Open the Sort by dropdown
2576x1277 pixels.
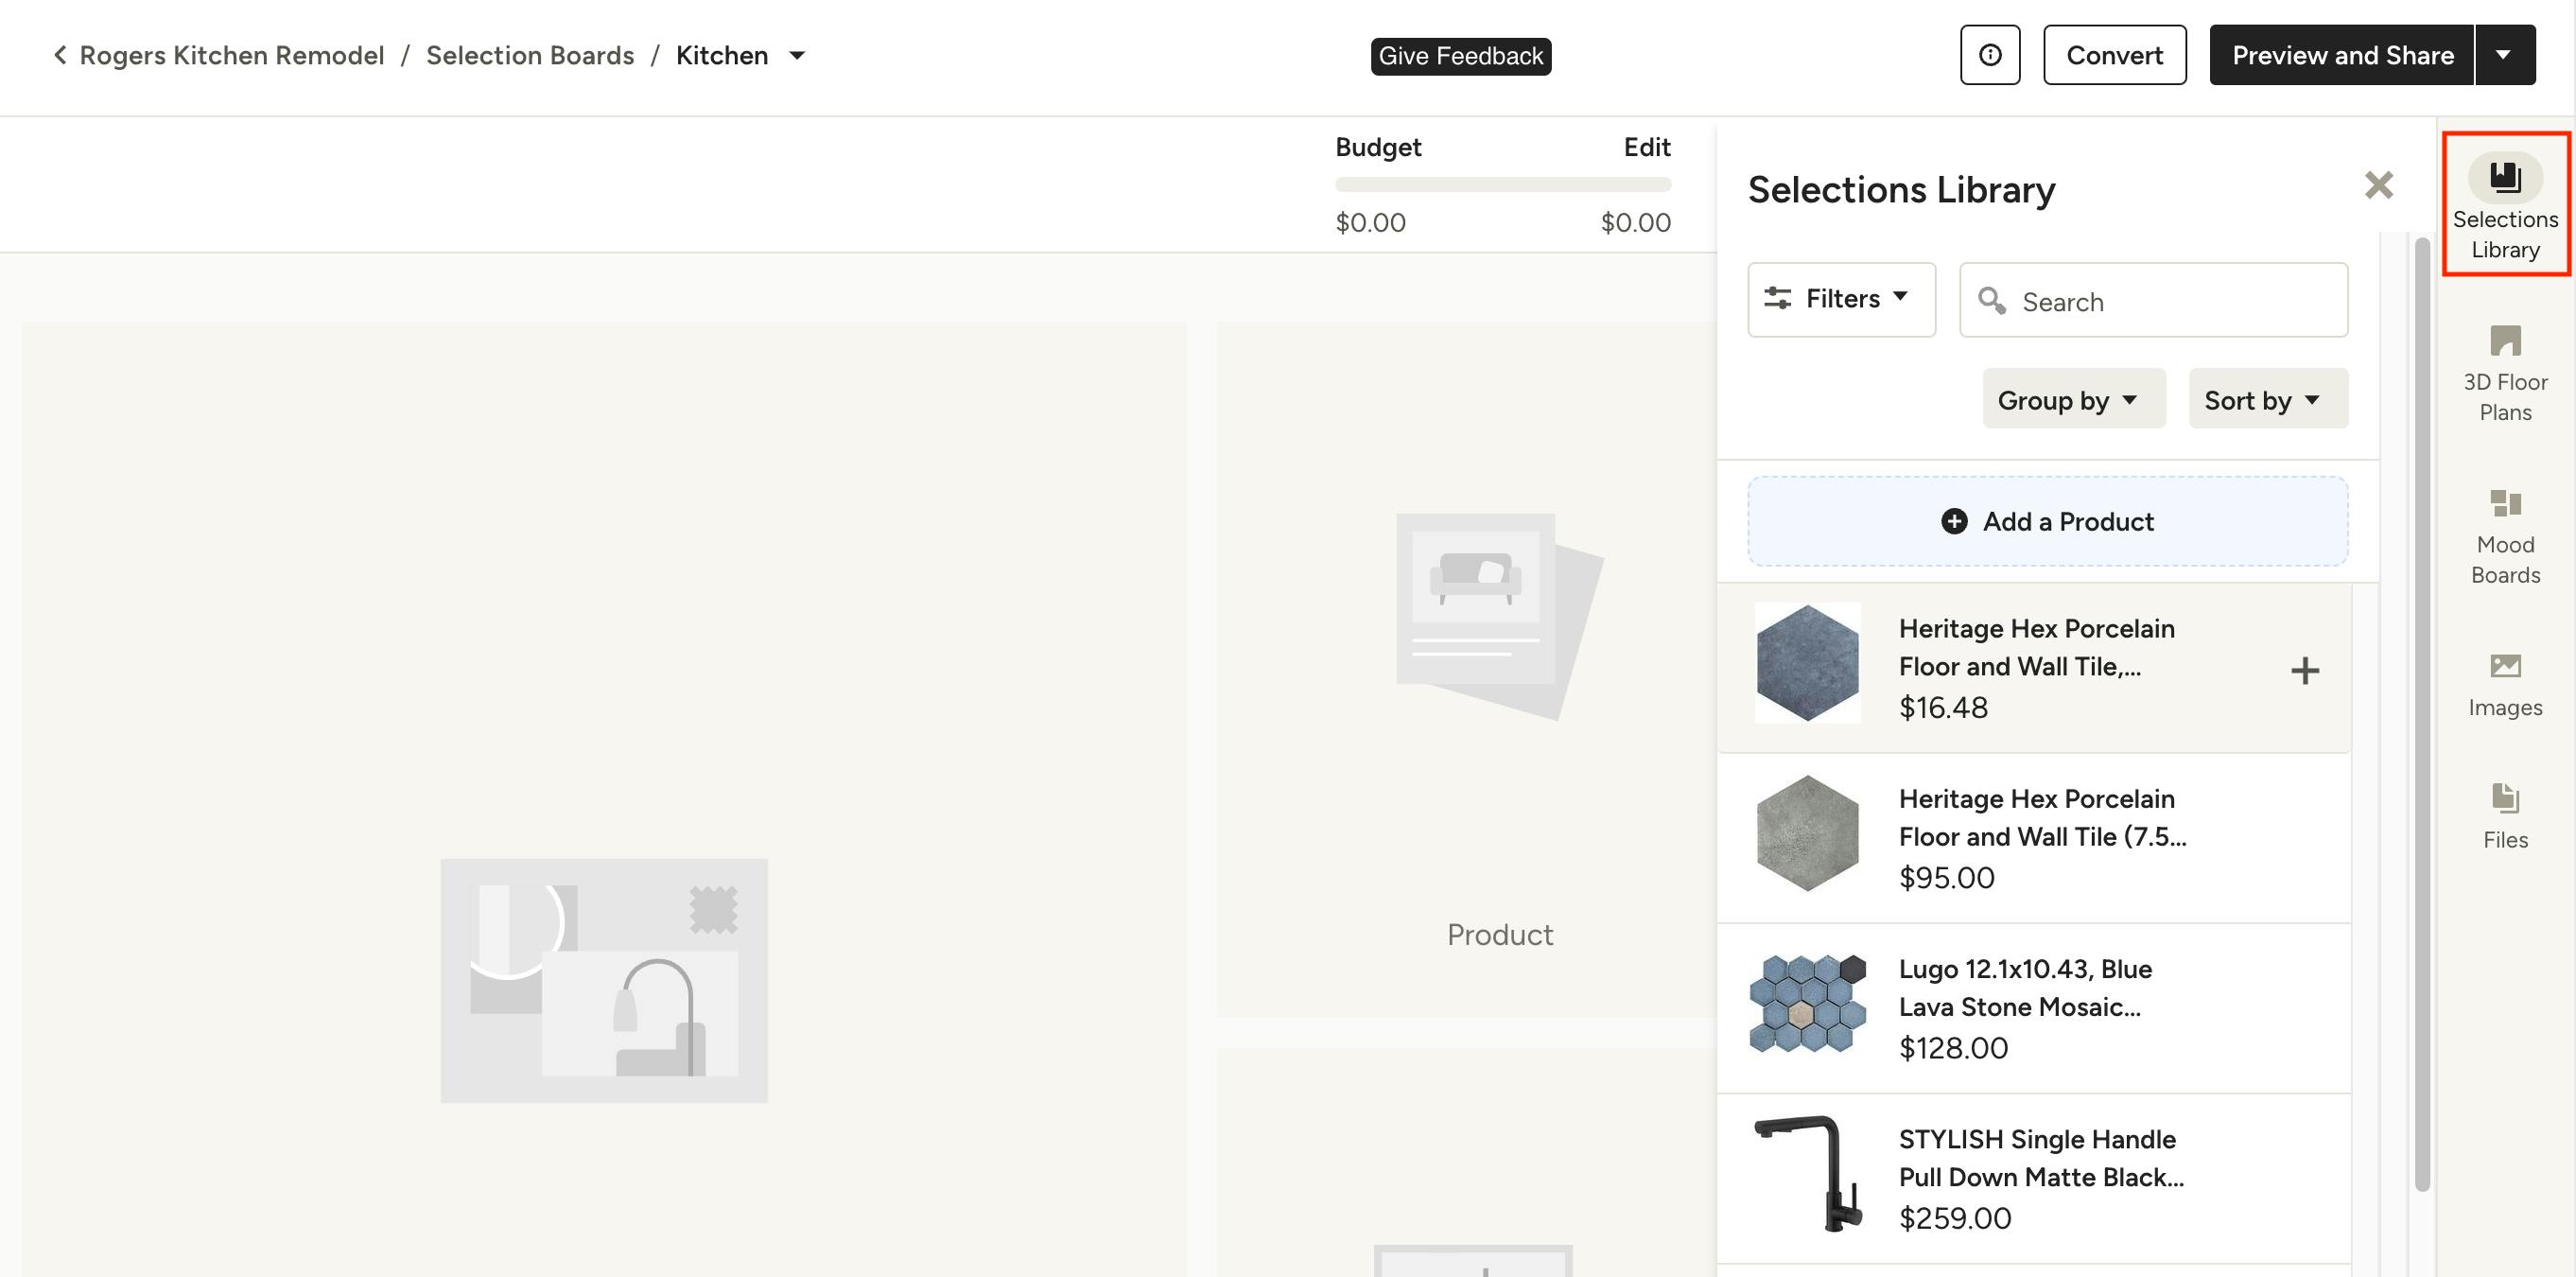tap(2267, 399)
